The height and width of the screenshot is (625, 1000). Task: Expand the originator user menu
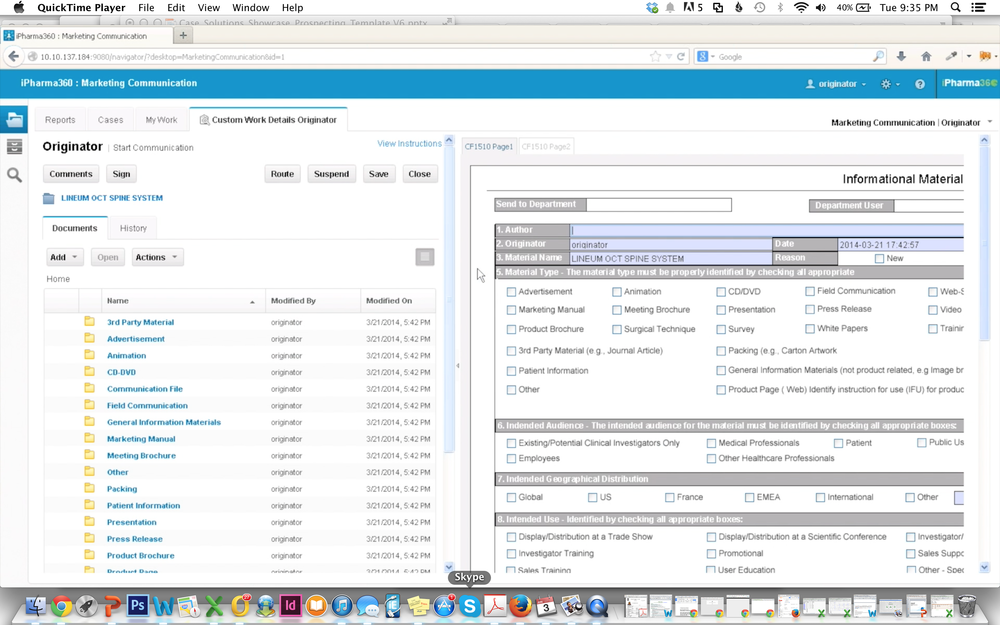pyautogui.click(x=834, y=84)
